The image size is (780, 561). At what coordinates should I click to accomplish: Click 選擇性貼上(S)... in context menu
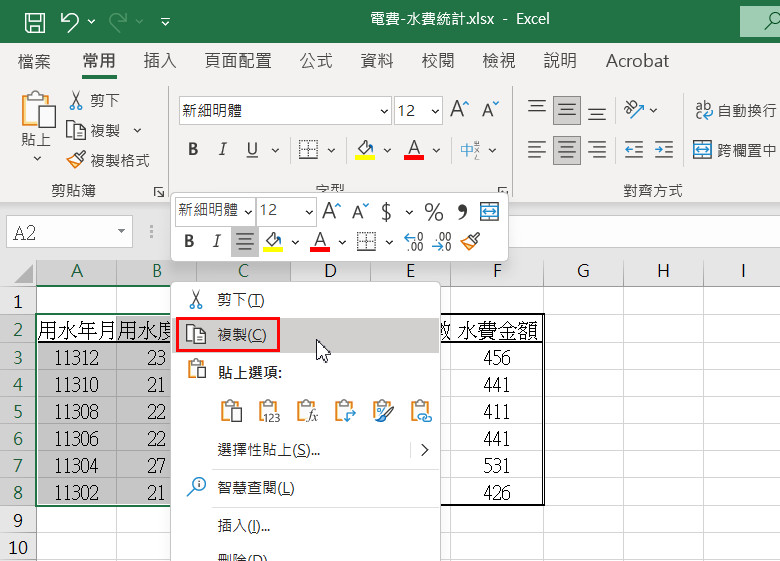tap(268, 450)
